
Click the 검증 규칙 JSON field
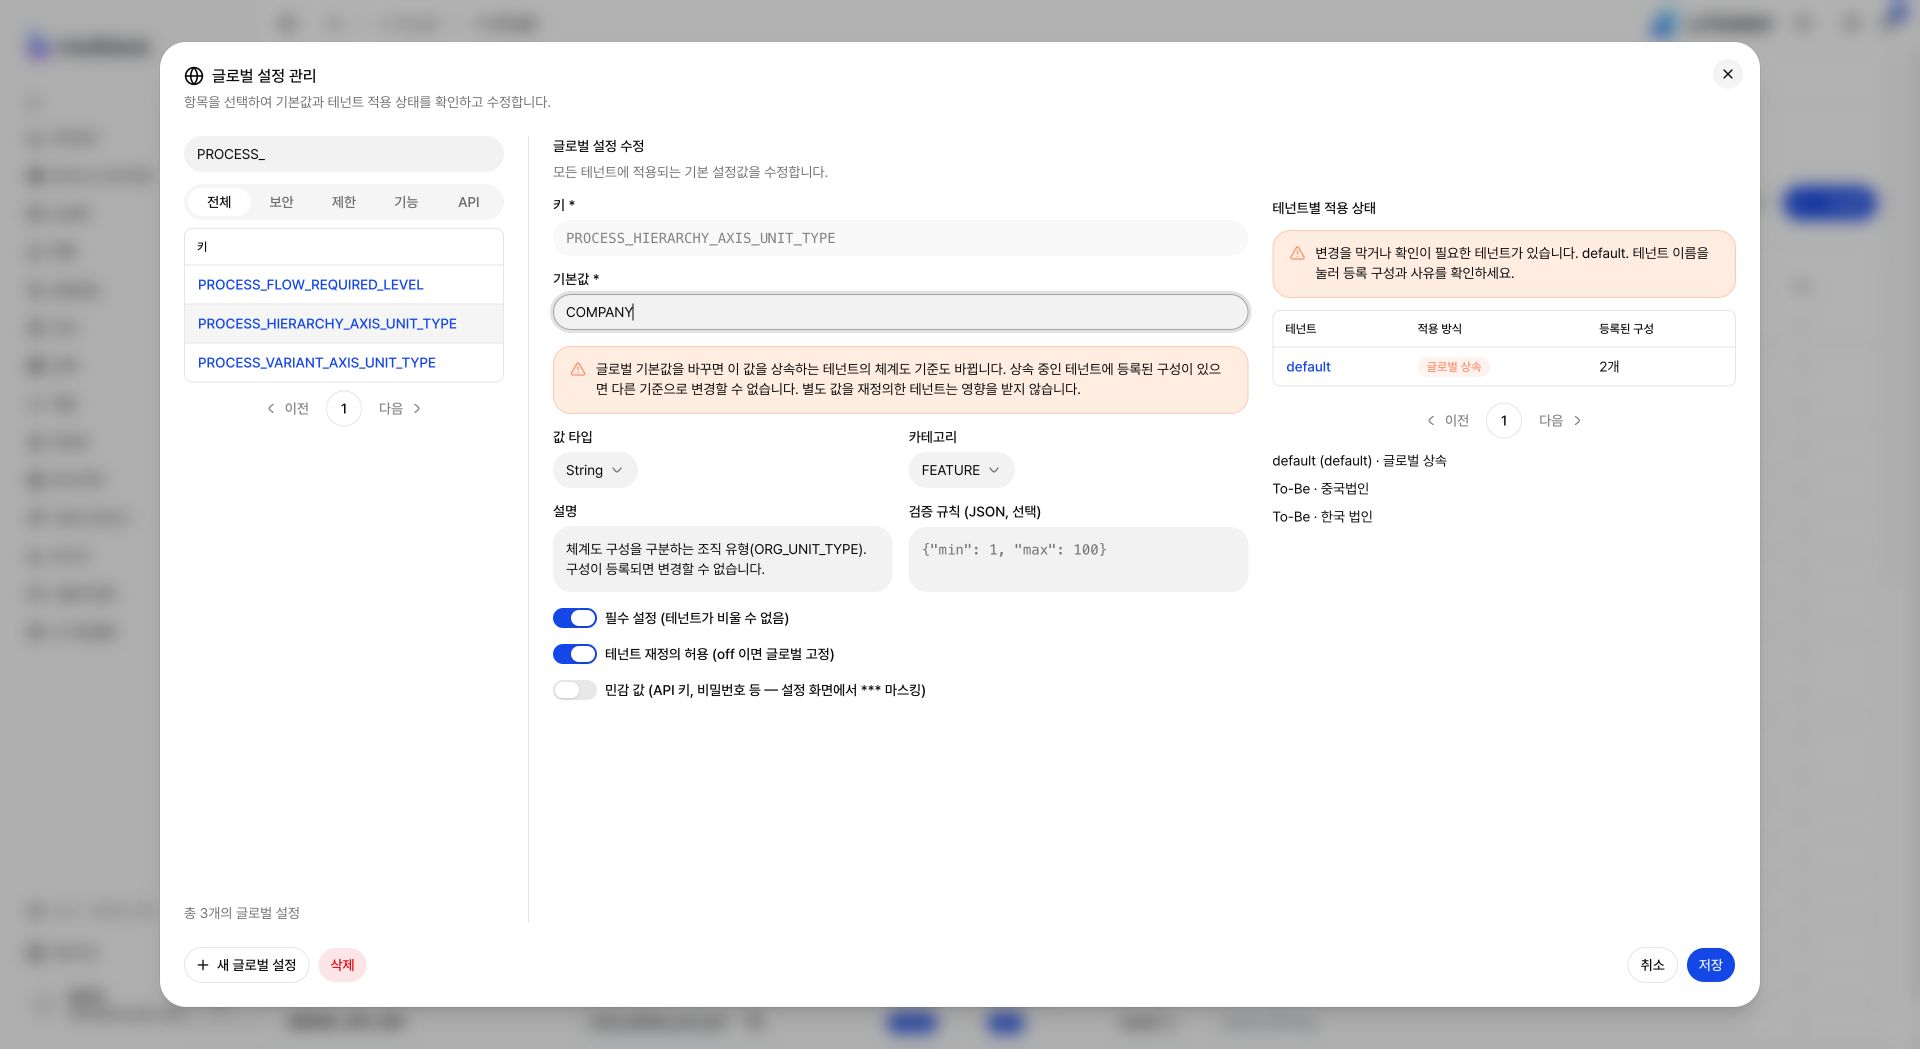click(1078, 559)
